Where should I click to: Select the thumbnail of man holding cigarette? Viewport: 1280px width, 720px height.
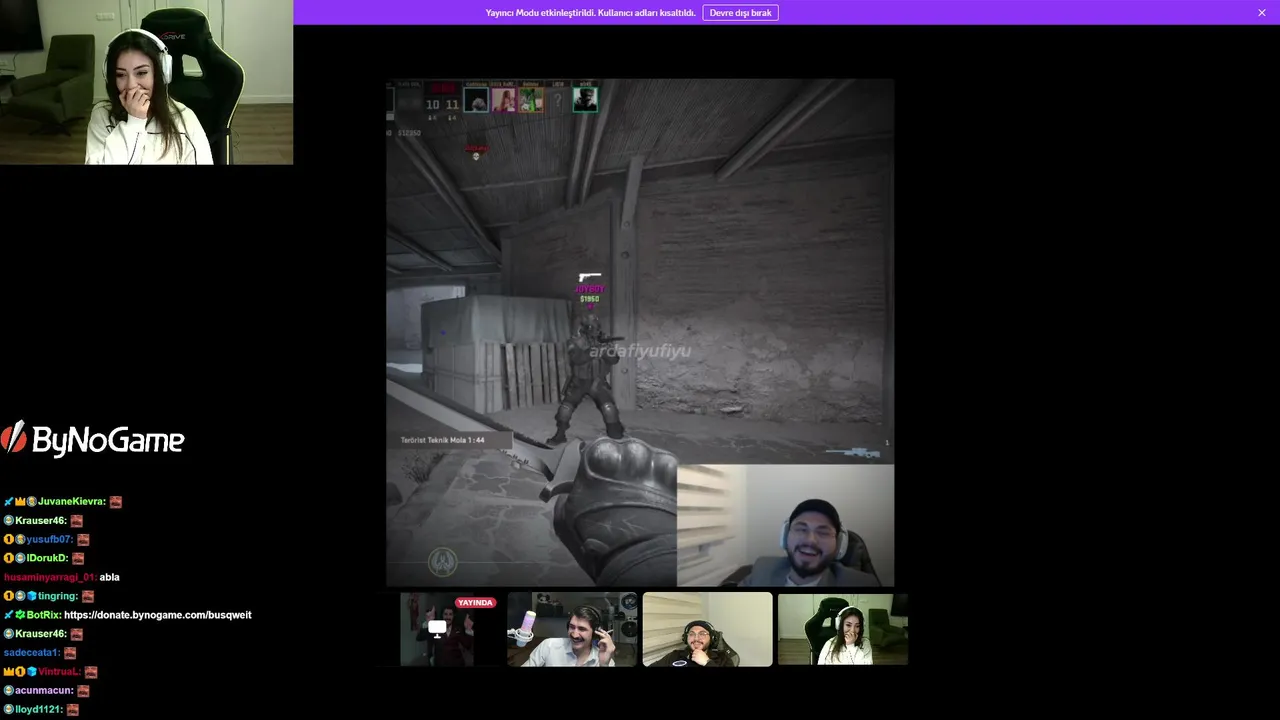coord(572,629)
